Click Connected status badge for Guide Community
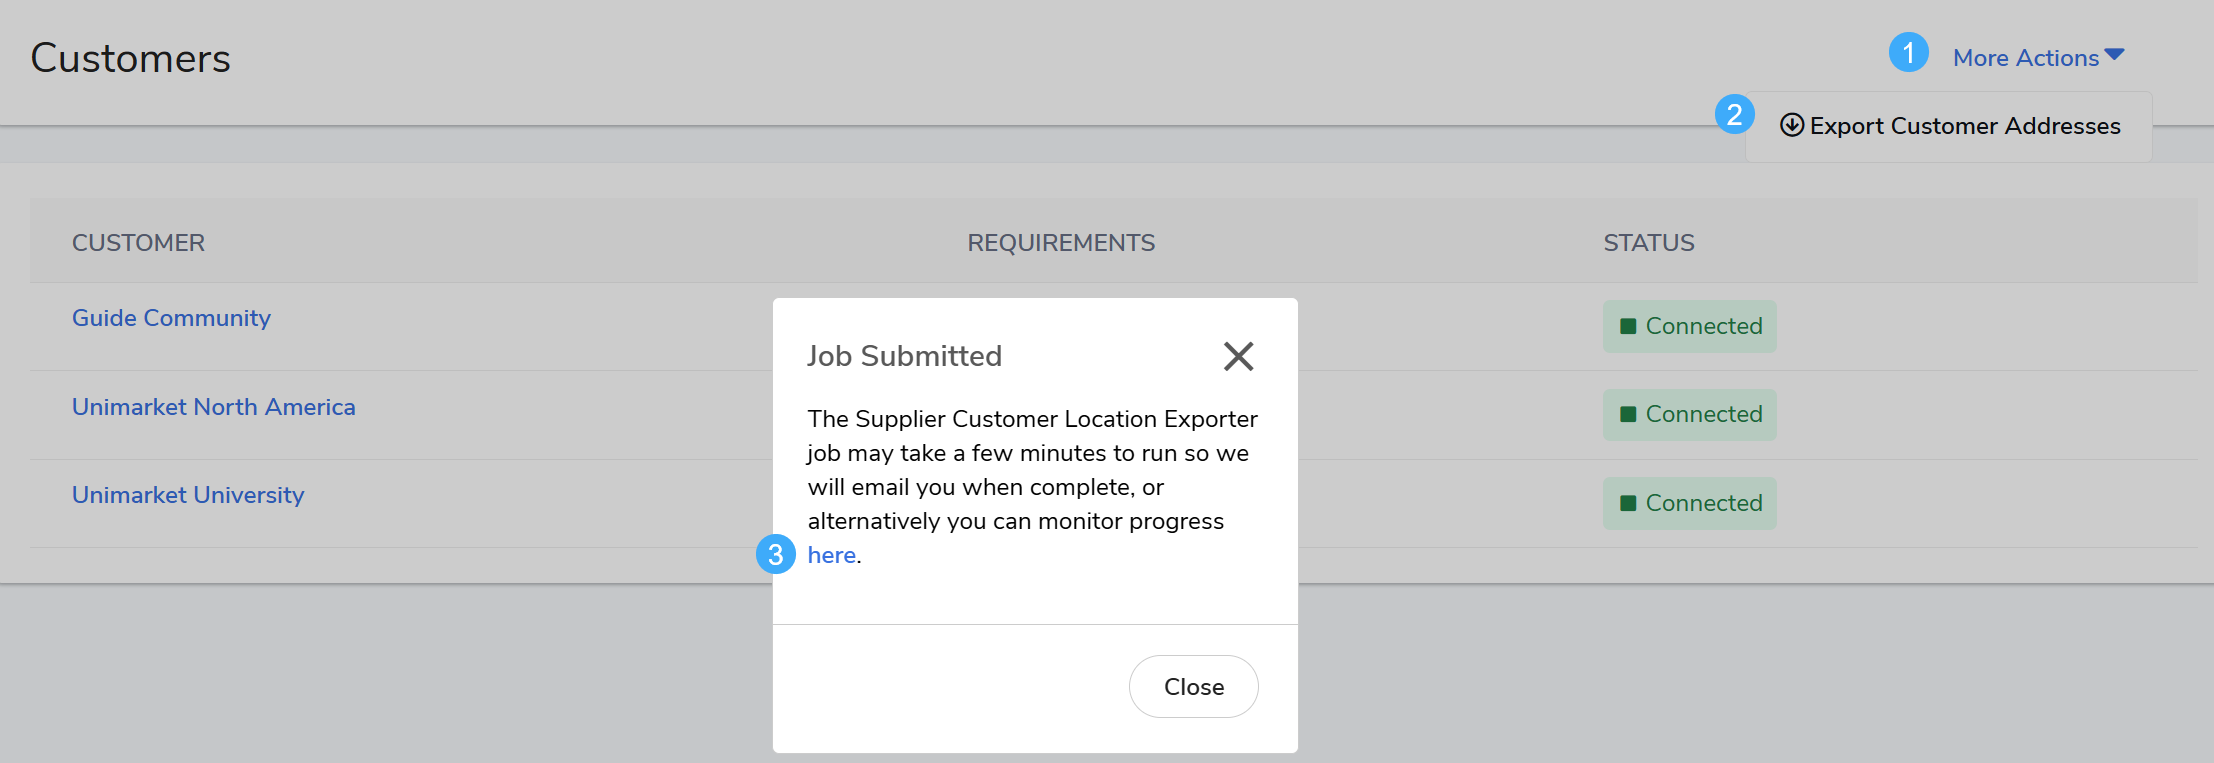This screenshot has height=763, width=2214. coord(1689,326)
